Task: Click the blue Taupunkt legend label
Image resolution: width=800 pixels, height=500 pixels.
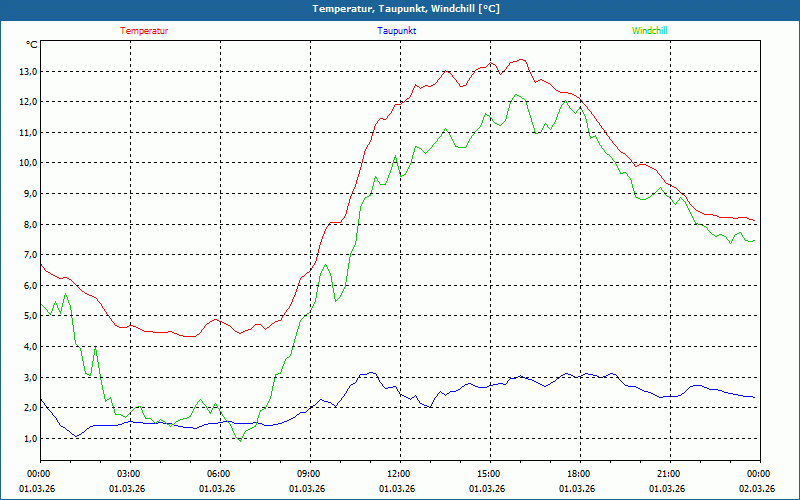Action: click(x=396, y=31)
